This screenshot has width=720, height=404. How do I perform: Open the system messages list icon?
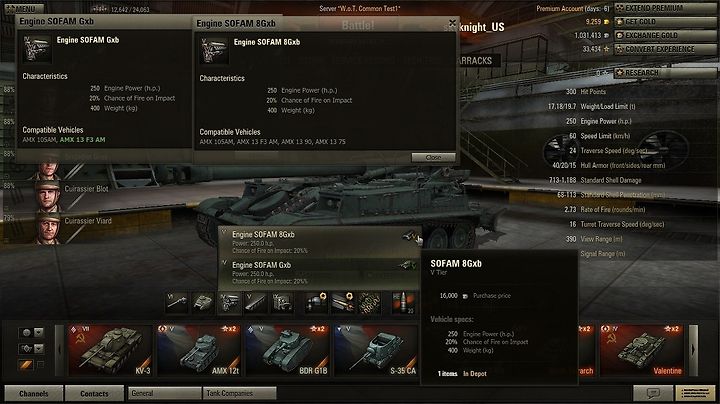[x=695, y=393]
